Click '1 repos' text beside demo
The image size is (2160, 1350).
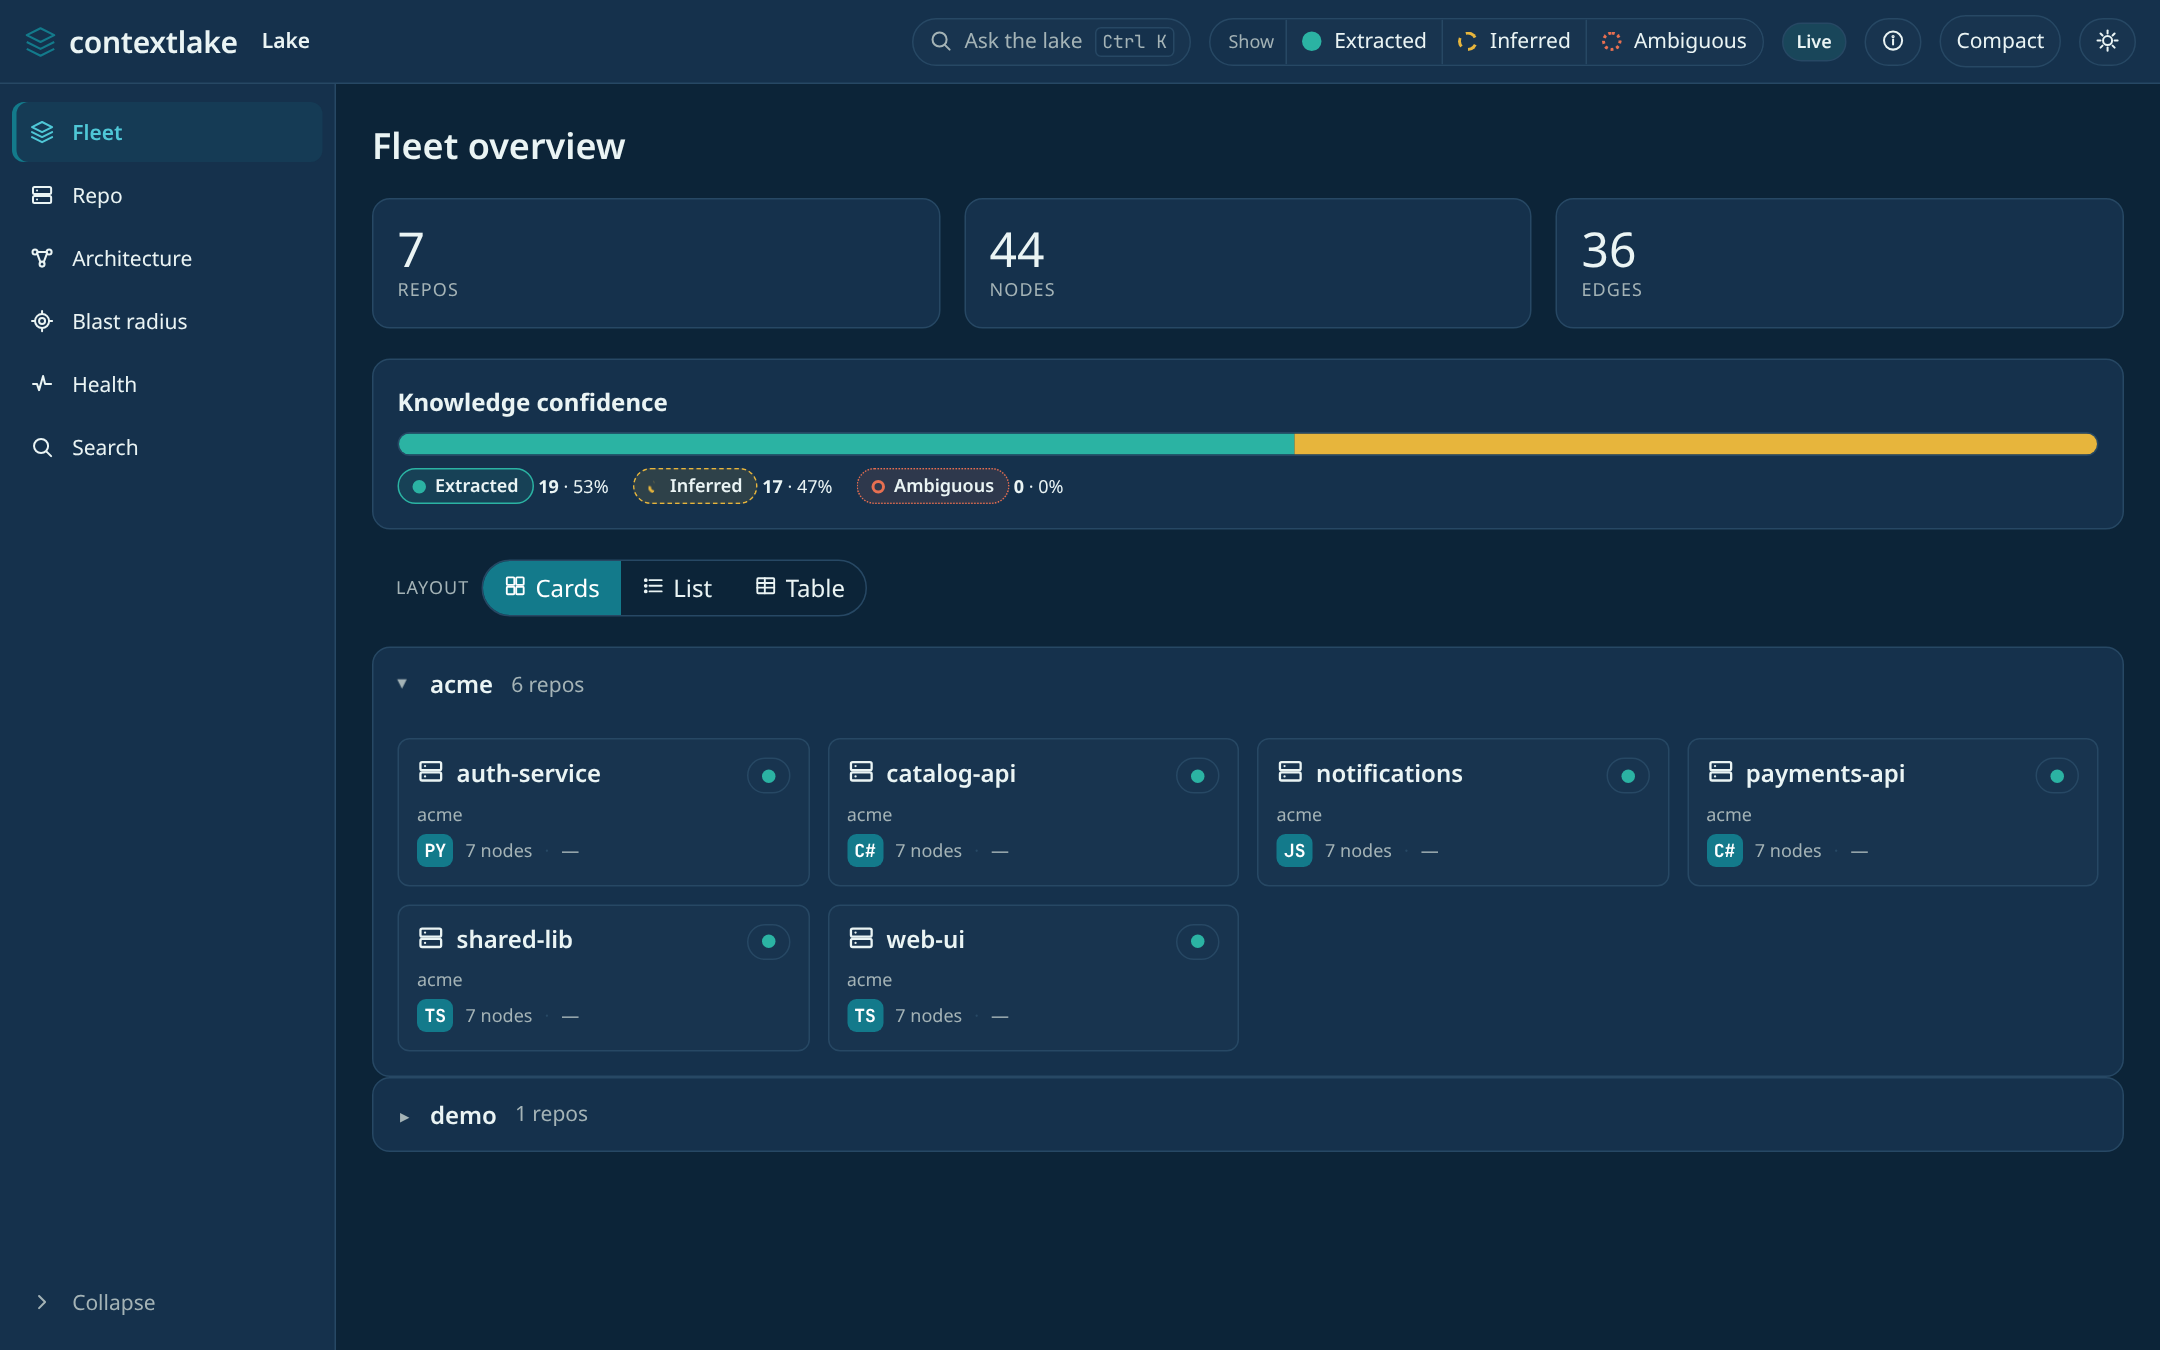click(x=551, y=1114)
